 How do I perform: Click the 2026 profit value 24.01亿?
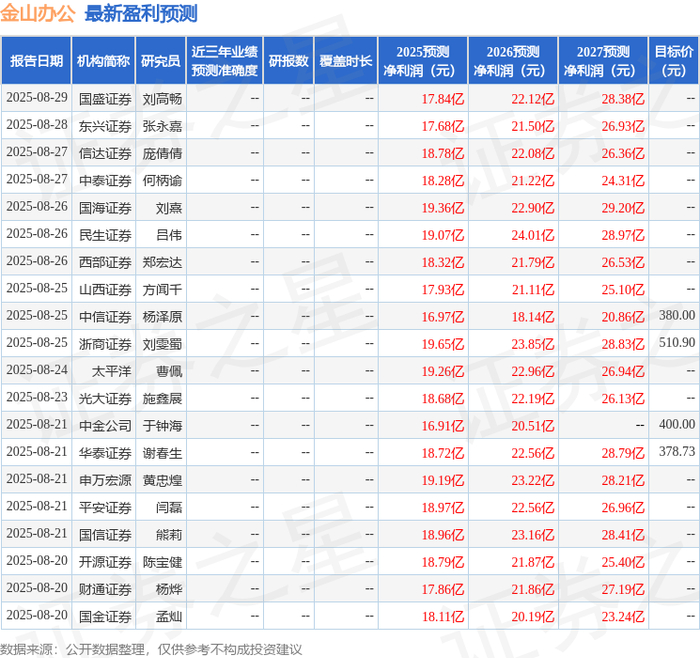pyautogui.click(x=533, y=235)
